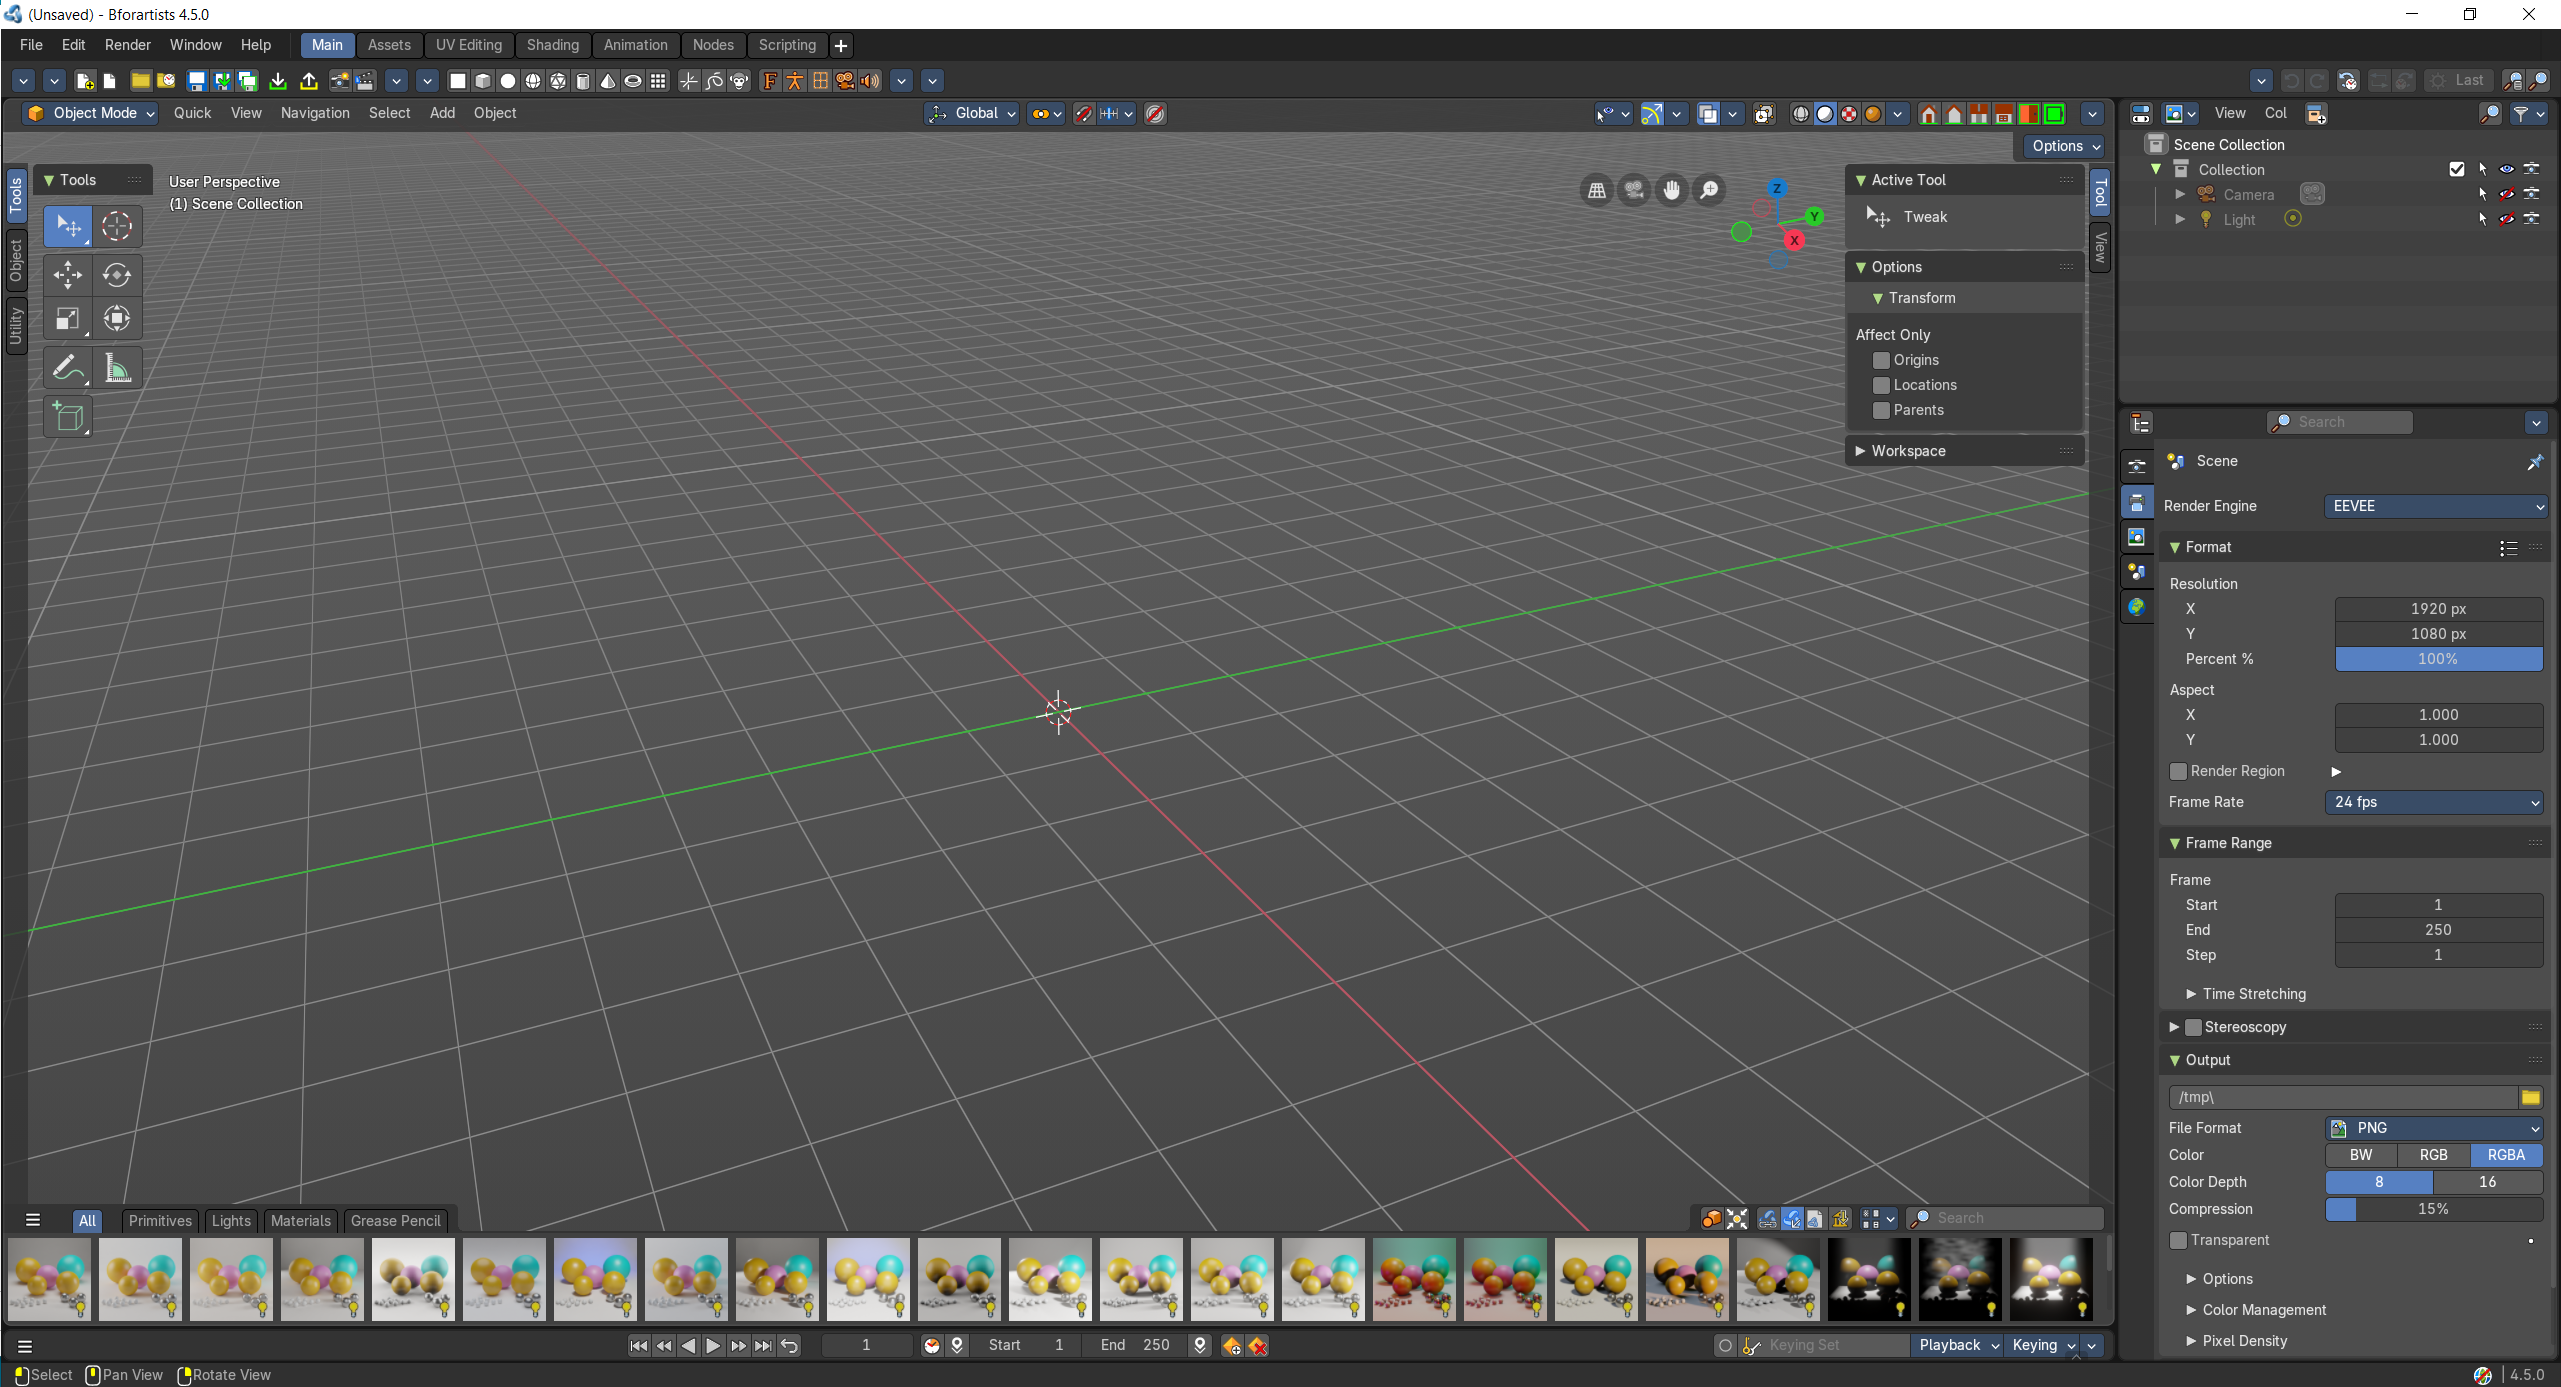Open the File Format PNG dropdown
The width and height of the screenshot is (2561, 1387).
point(2435,1128)
